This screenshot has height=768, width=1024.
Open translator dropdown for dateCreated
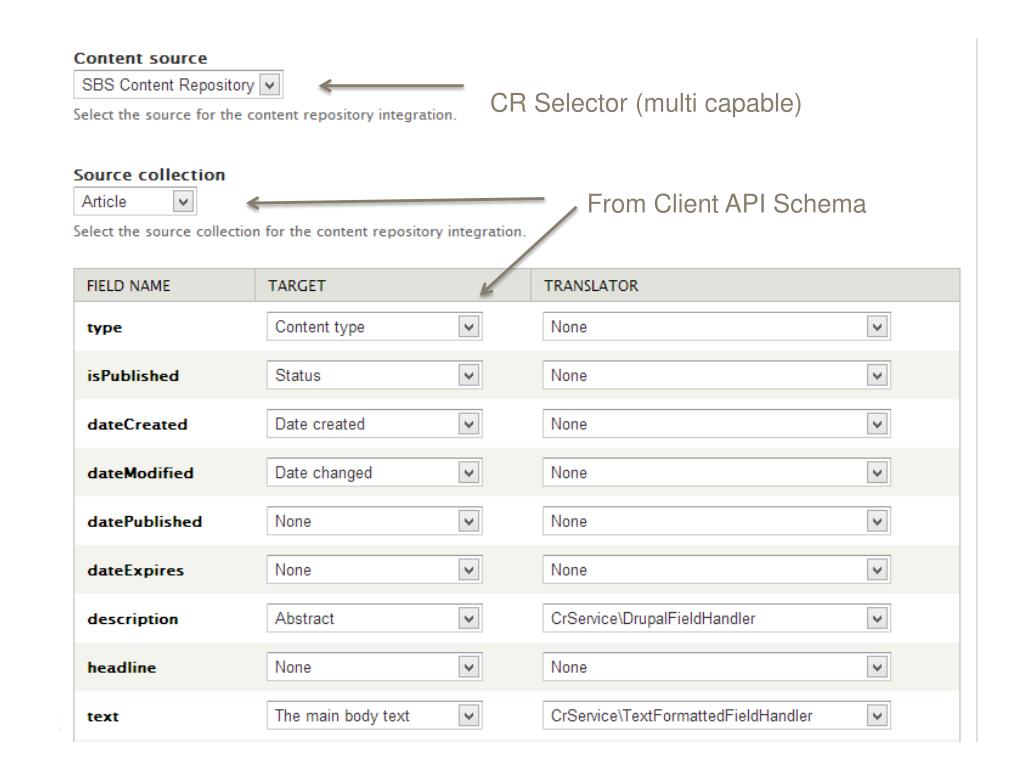point(716,424)
